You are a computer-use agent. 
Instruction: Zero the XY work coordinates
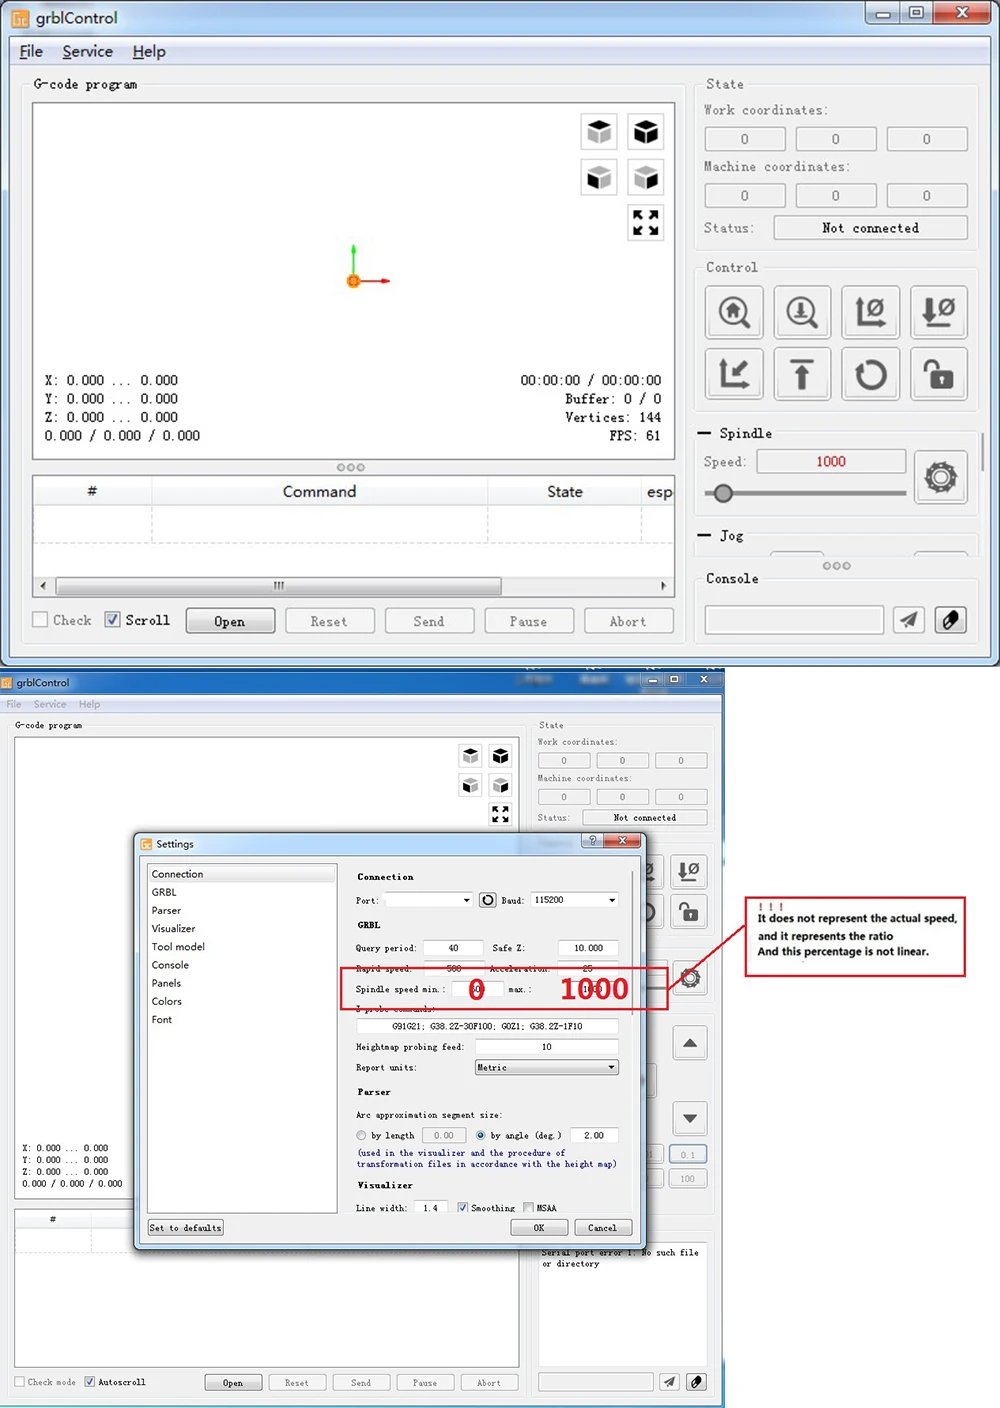tap(870, 312)
